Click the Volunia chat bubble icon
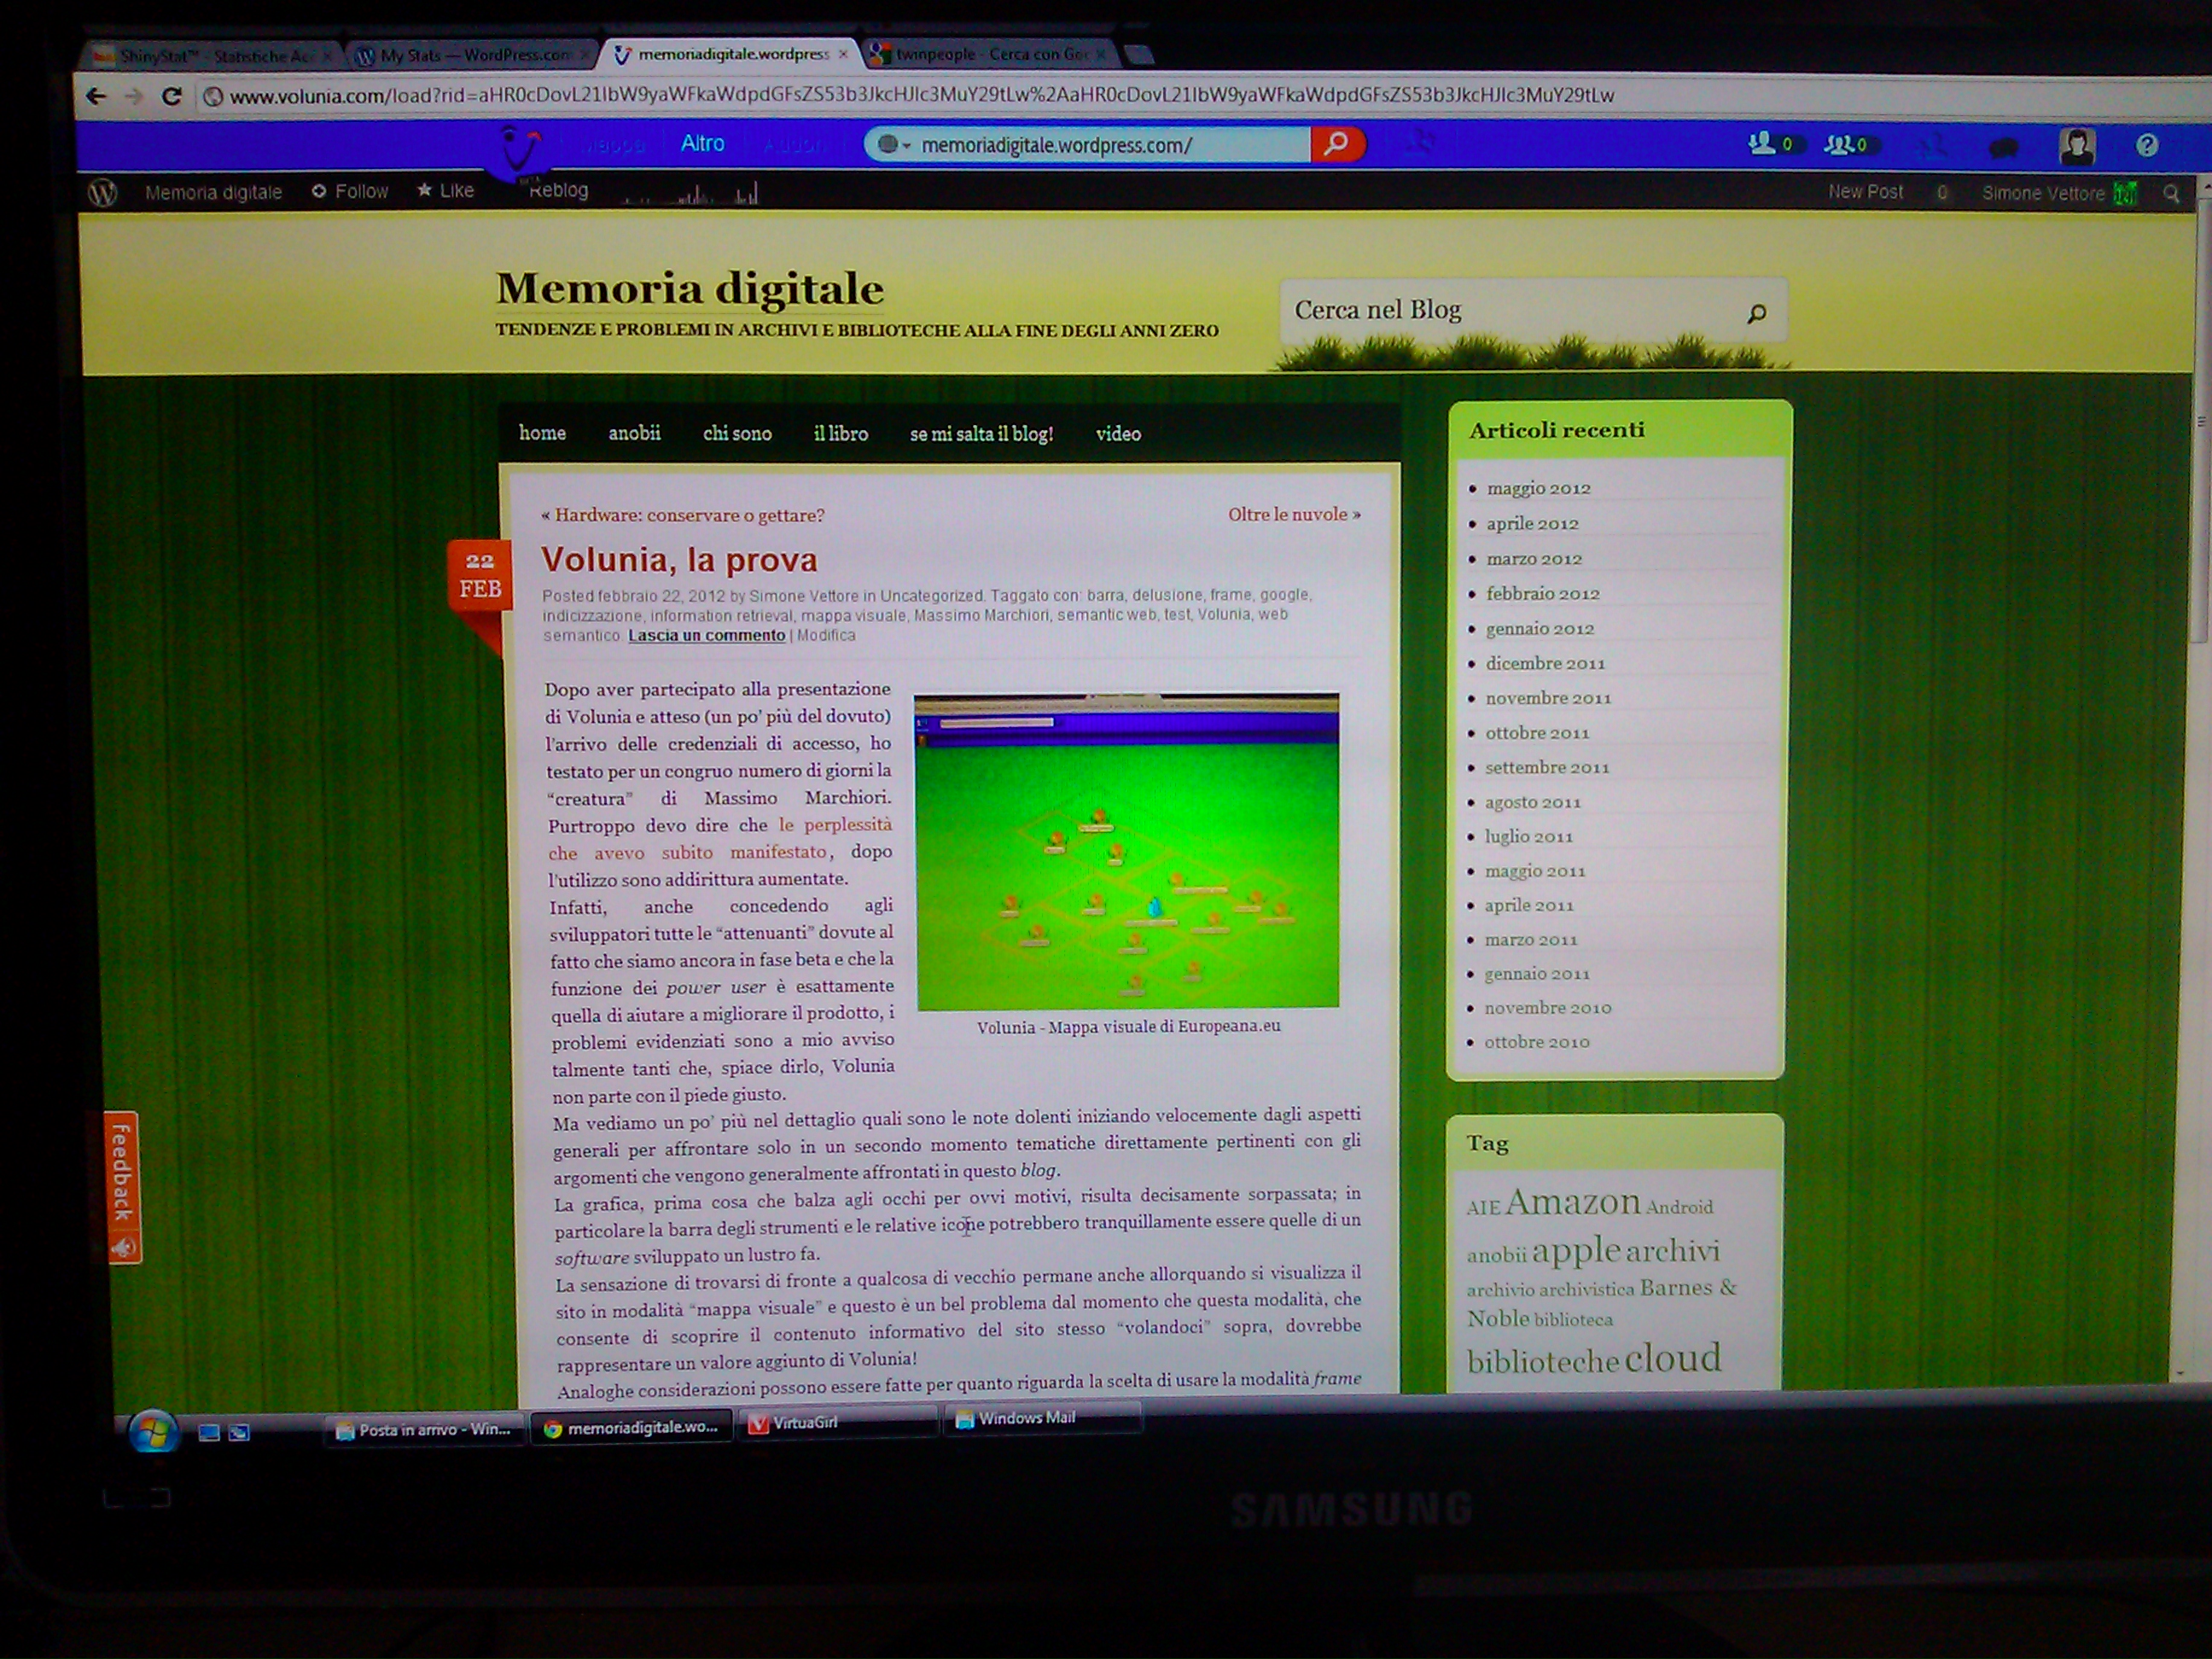2212x1659 pixels. [x=2003, y=147]
